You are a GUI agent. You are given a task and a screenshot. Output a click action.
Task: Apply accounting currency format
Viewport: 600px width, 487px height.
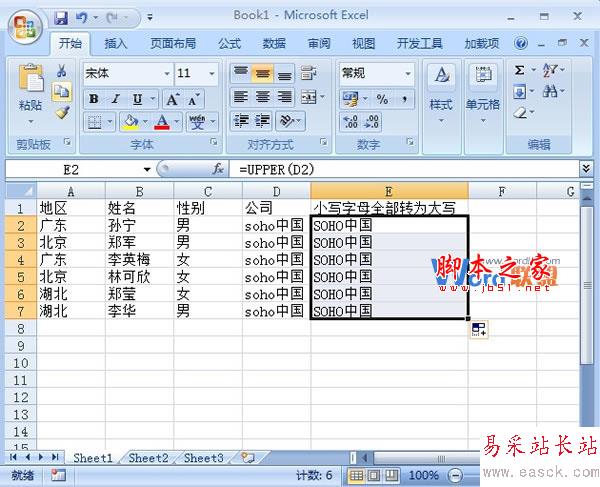click(x=351, y=99)
